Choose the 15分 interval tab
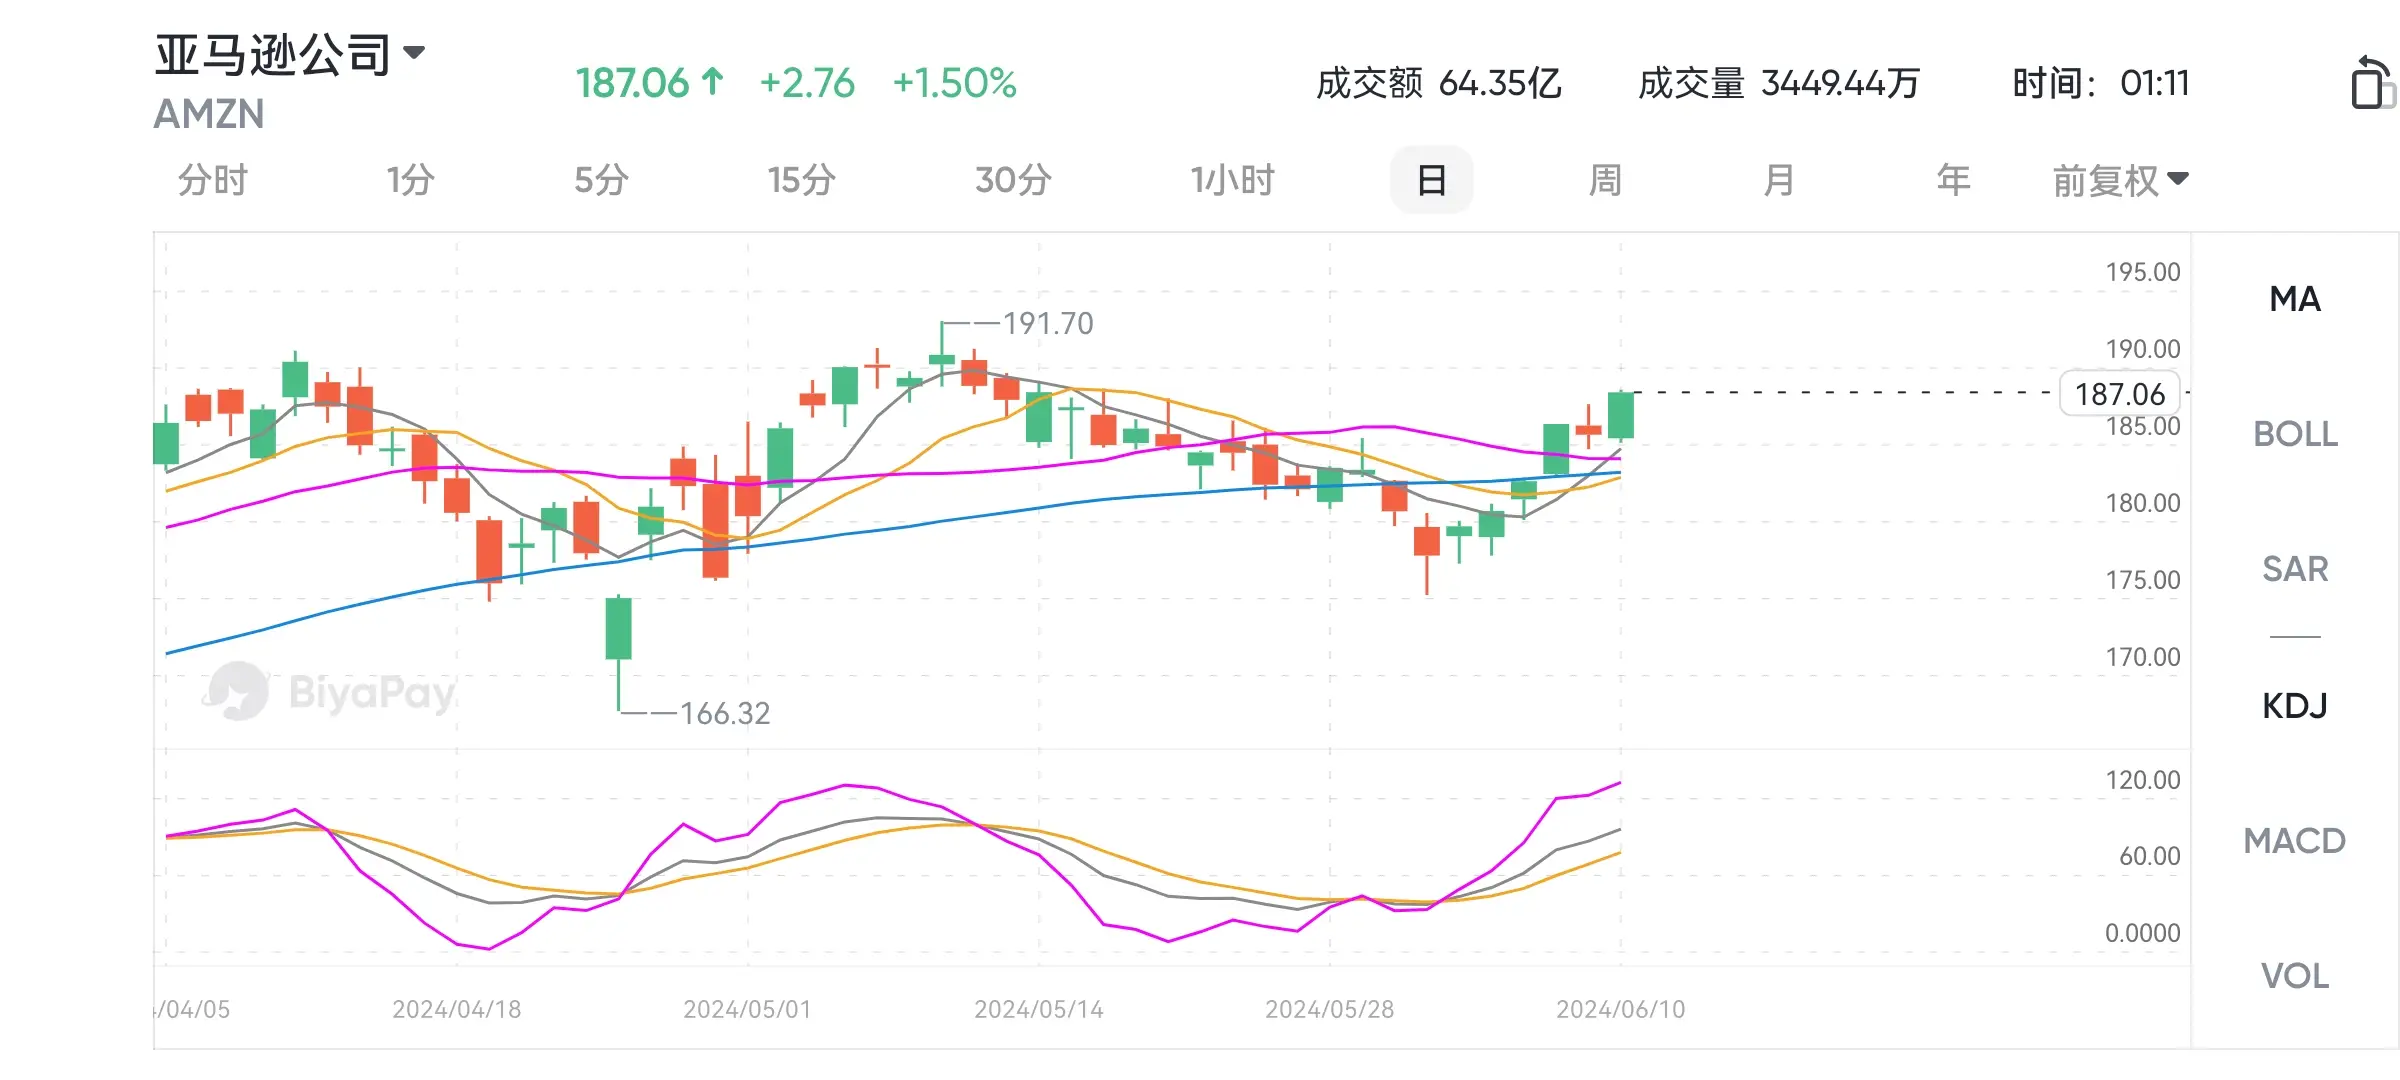 pos(801,181)
